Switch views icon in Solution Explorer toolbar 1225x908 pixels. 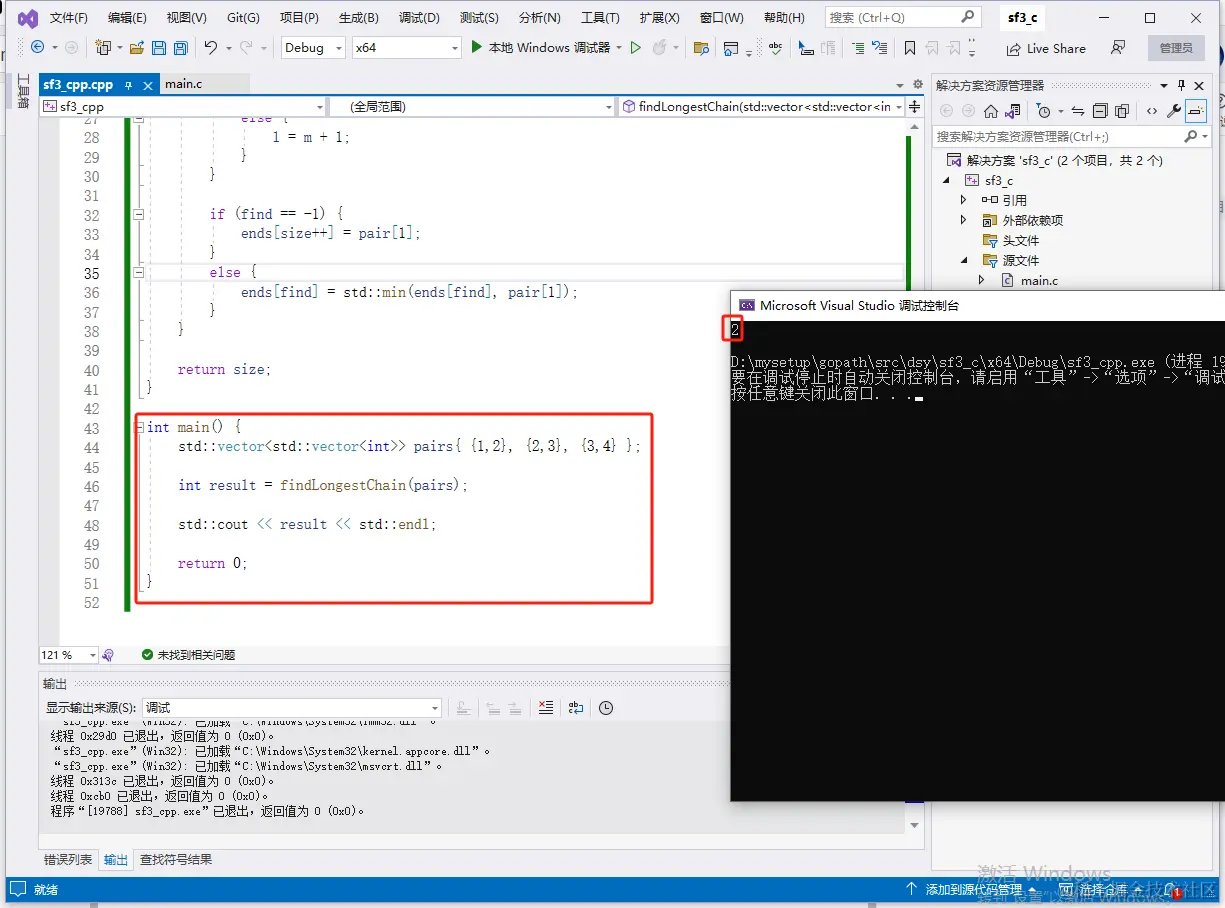[1013, 111]
